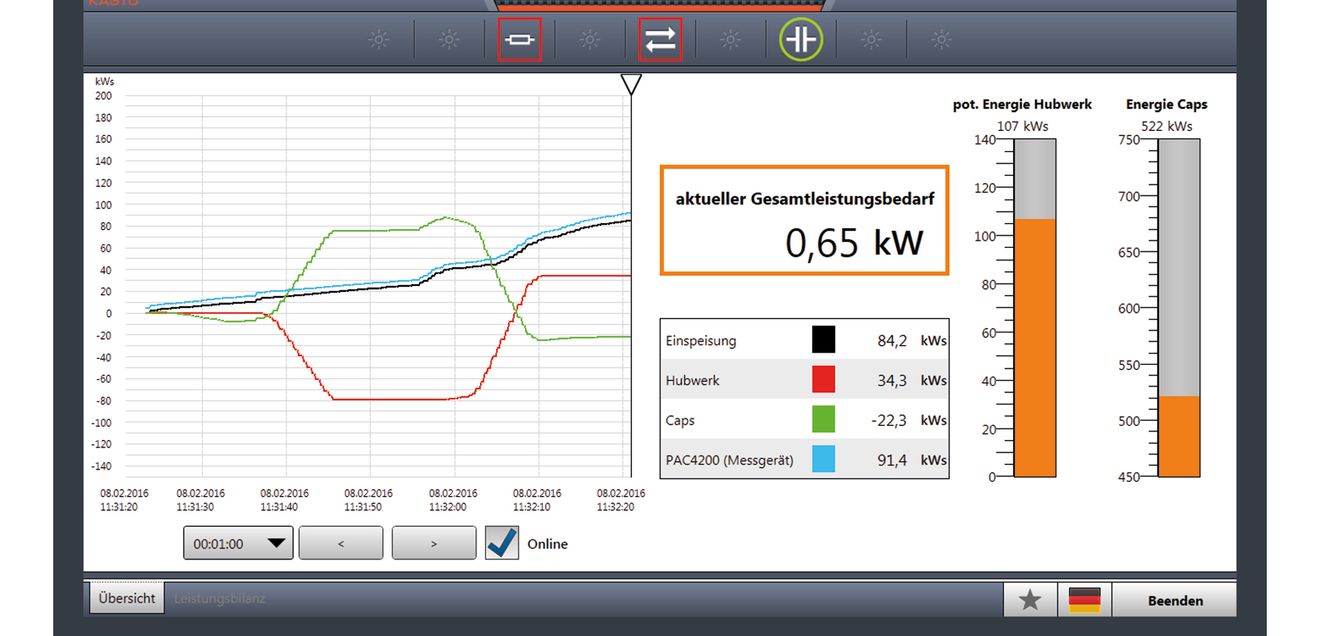Image resolution: width=1320 pixels, height=636 pixels.
Task: Click the aktueller Gesamtleistungsbedarf value box
Action: point(804,221)
